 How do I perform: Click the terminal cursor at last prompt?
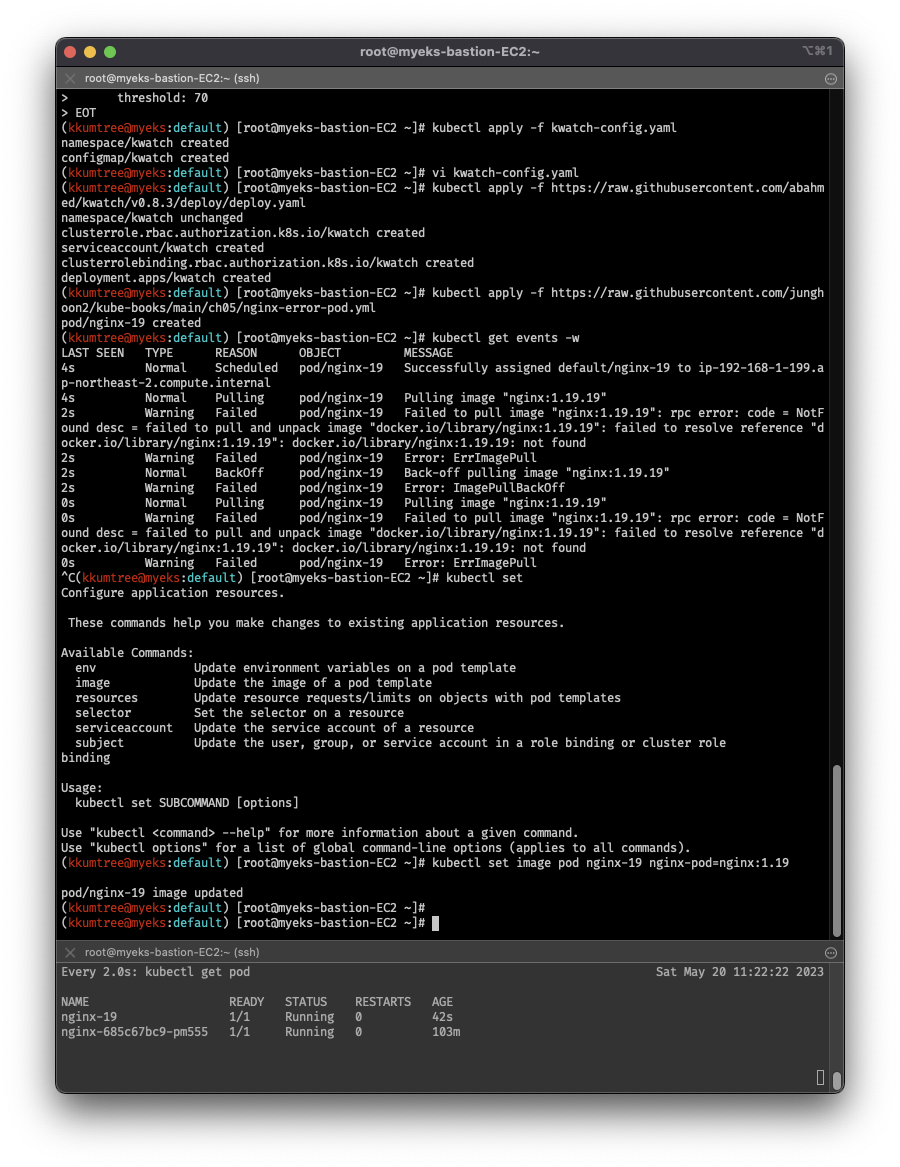[x=435, y=923]
